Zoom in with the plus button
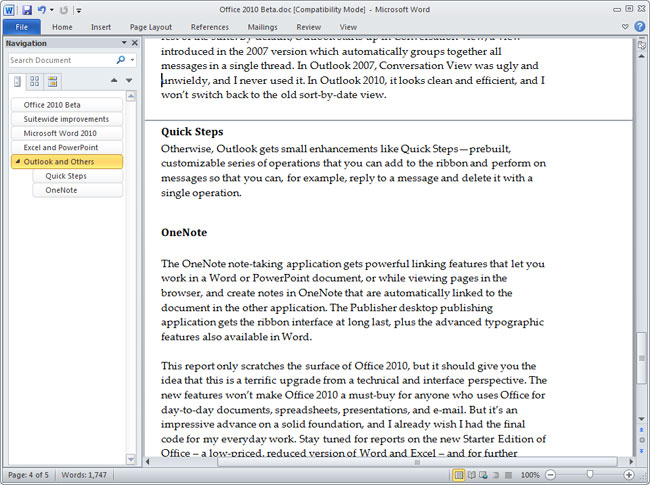650x485 pixels. click(629, 475)
